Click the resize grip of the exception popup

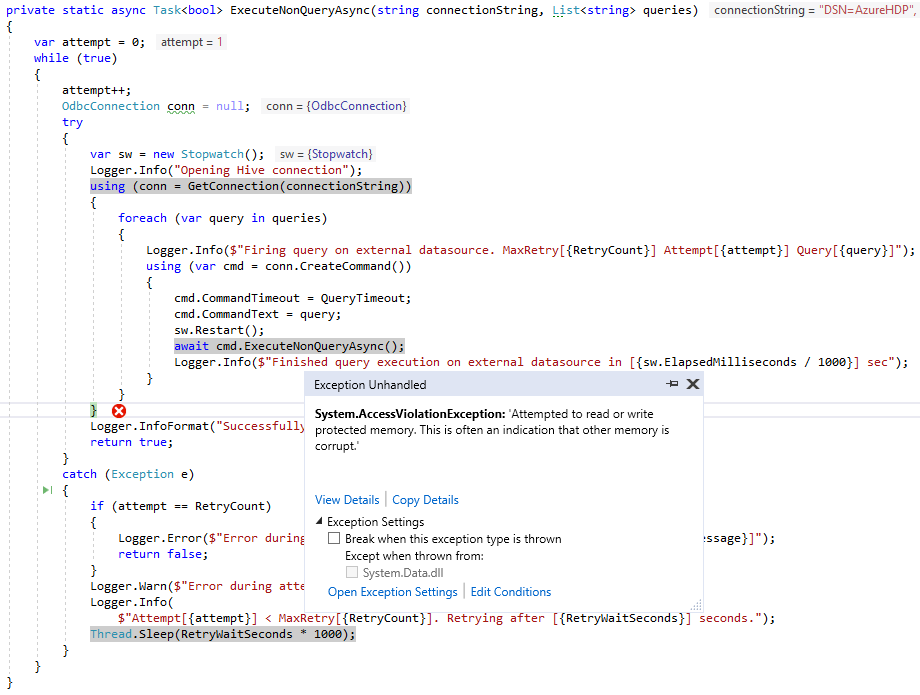[x=696, y=605]
